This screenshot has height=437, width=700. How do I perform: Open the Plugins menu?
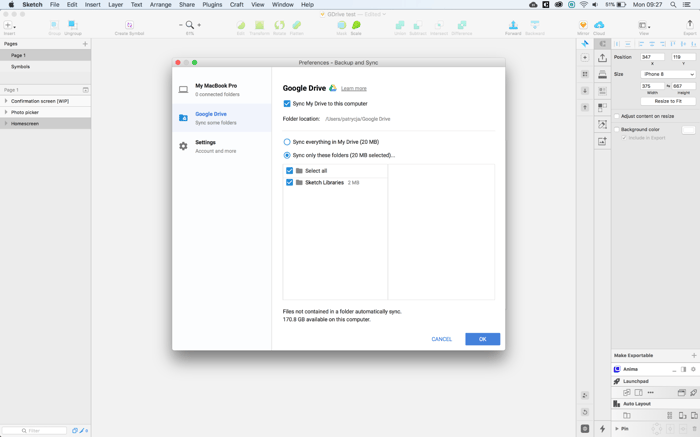click(212, 5)
